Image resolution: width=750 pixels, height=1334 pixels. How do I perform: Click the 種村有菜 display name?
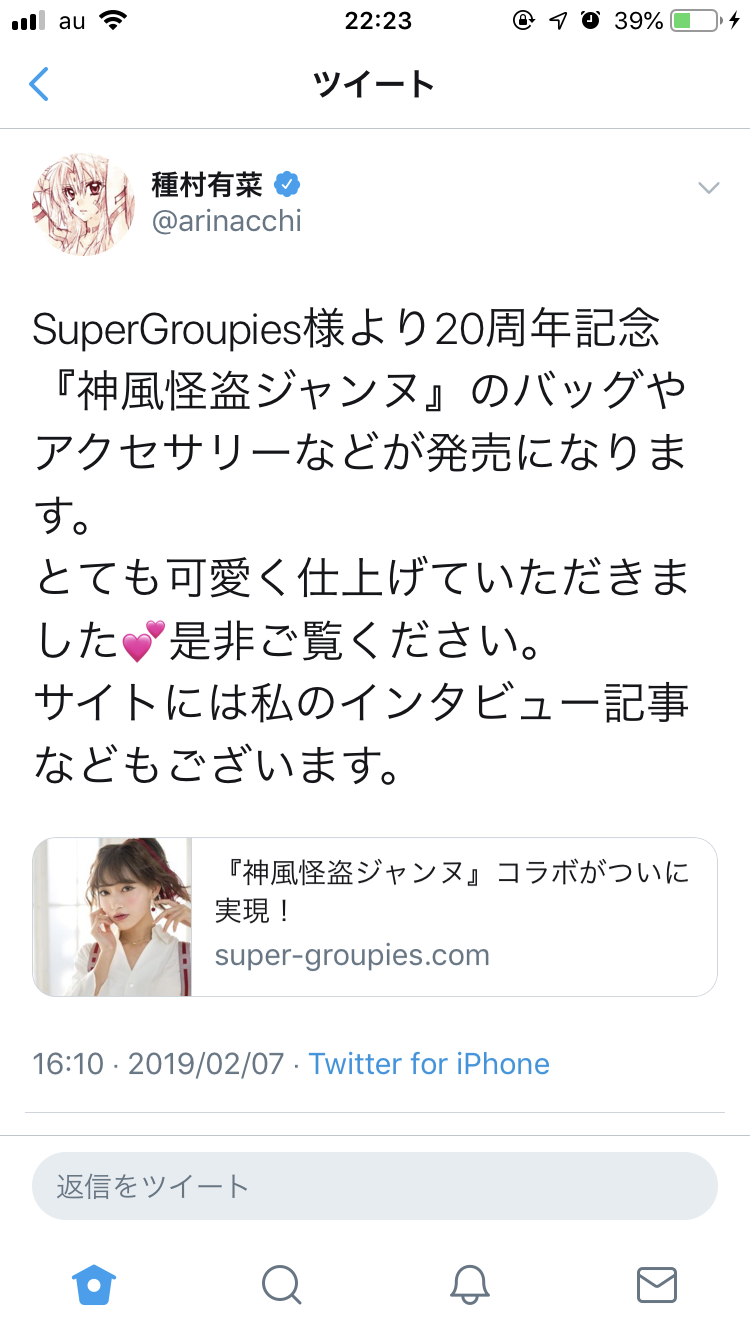207,185
